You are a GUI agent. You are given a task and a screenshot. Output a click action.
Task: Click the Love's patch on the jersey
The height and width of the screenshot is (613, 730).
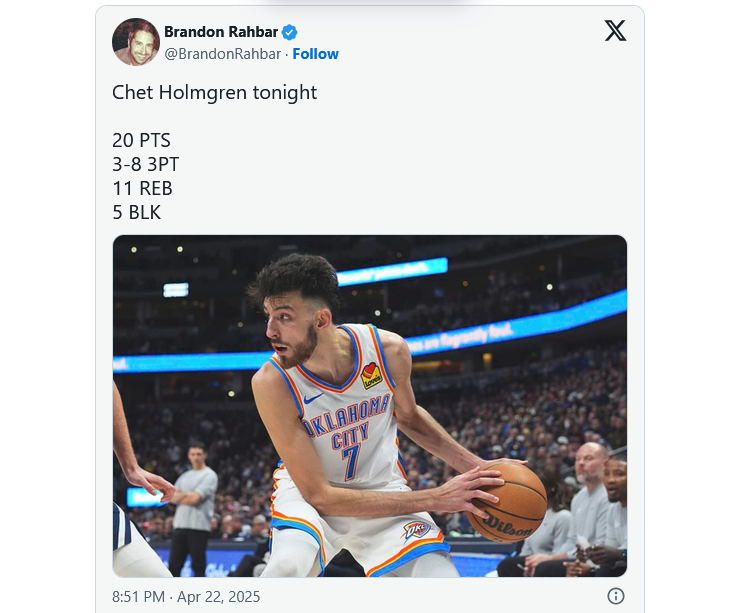371,375
